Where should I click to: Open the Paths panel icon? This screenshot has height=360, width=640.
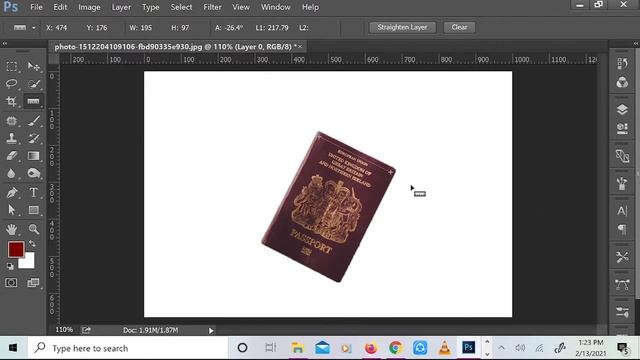tap(622, 285)
